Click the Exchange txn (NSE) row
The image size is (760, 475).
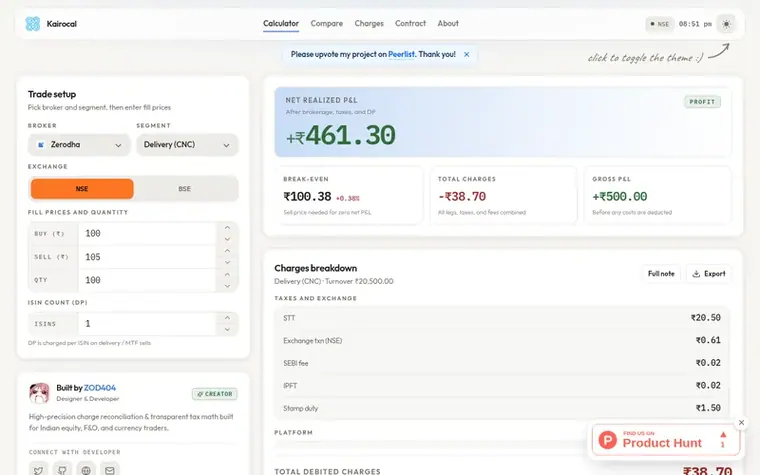pos(502,340)
